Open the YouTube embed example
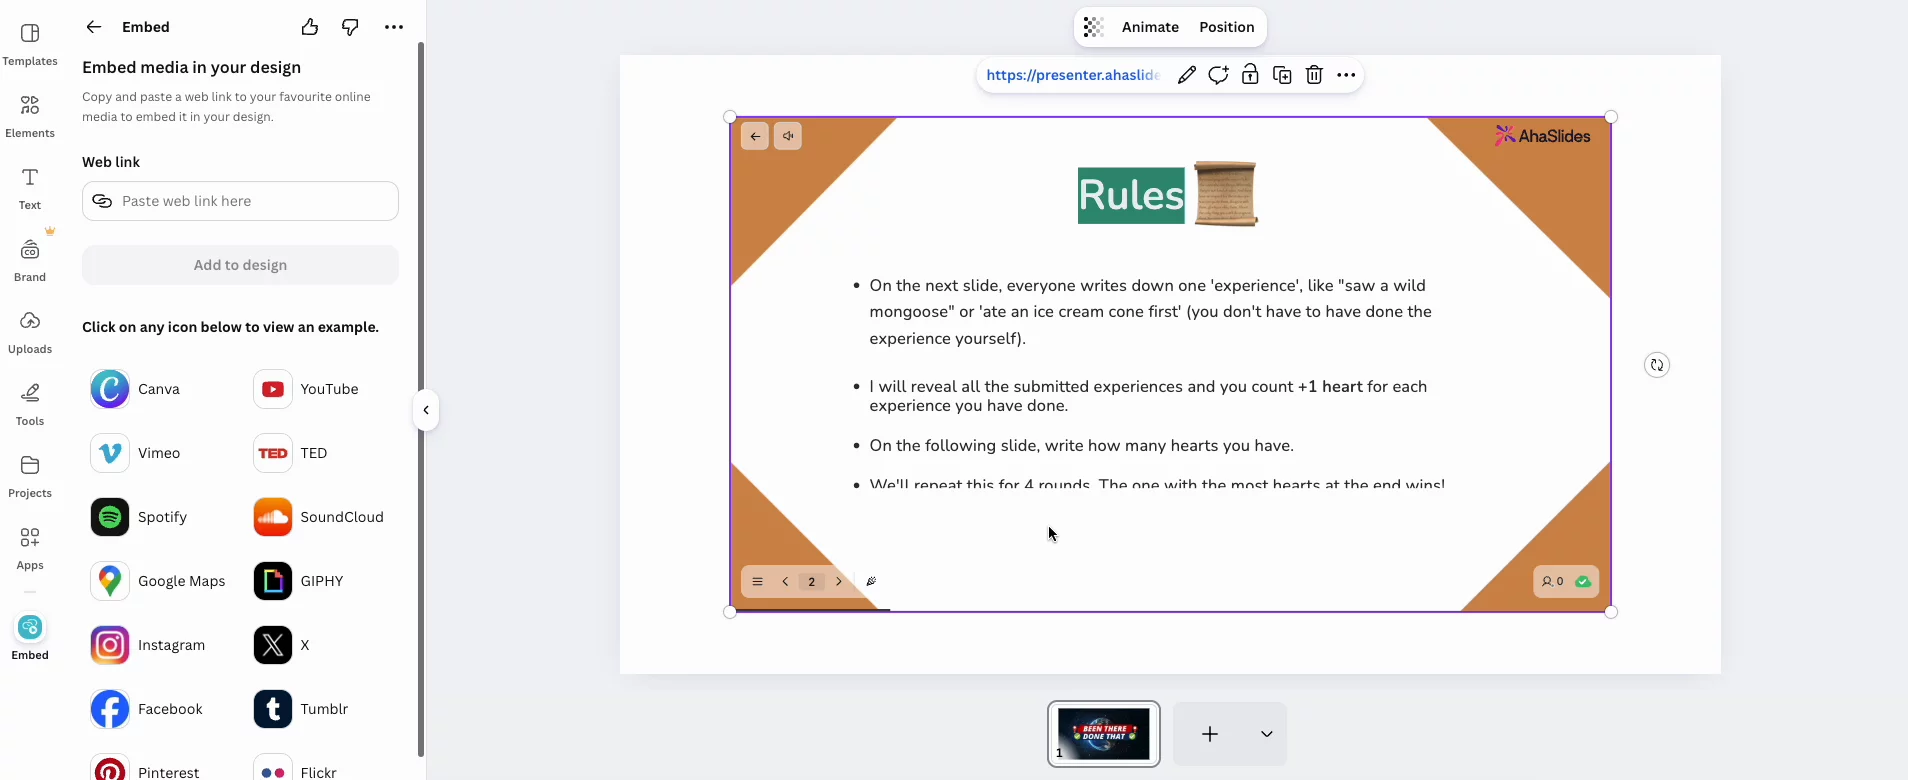Screen dimensions: 1908x780 [306, 389]
